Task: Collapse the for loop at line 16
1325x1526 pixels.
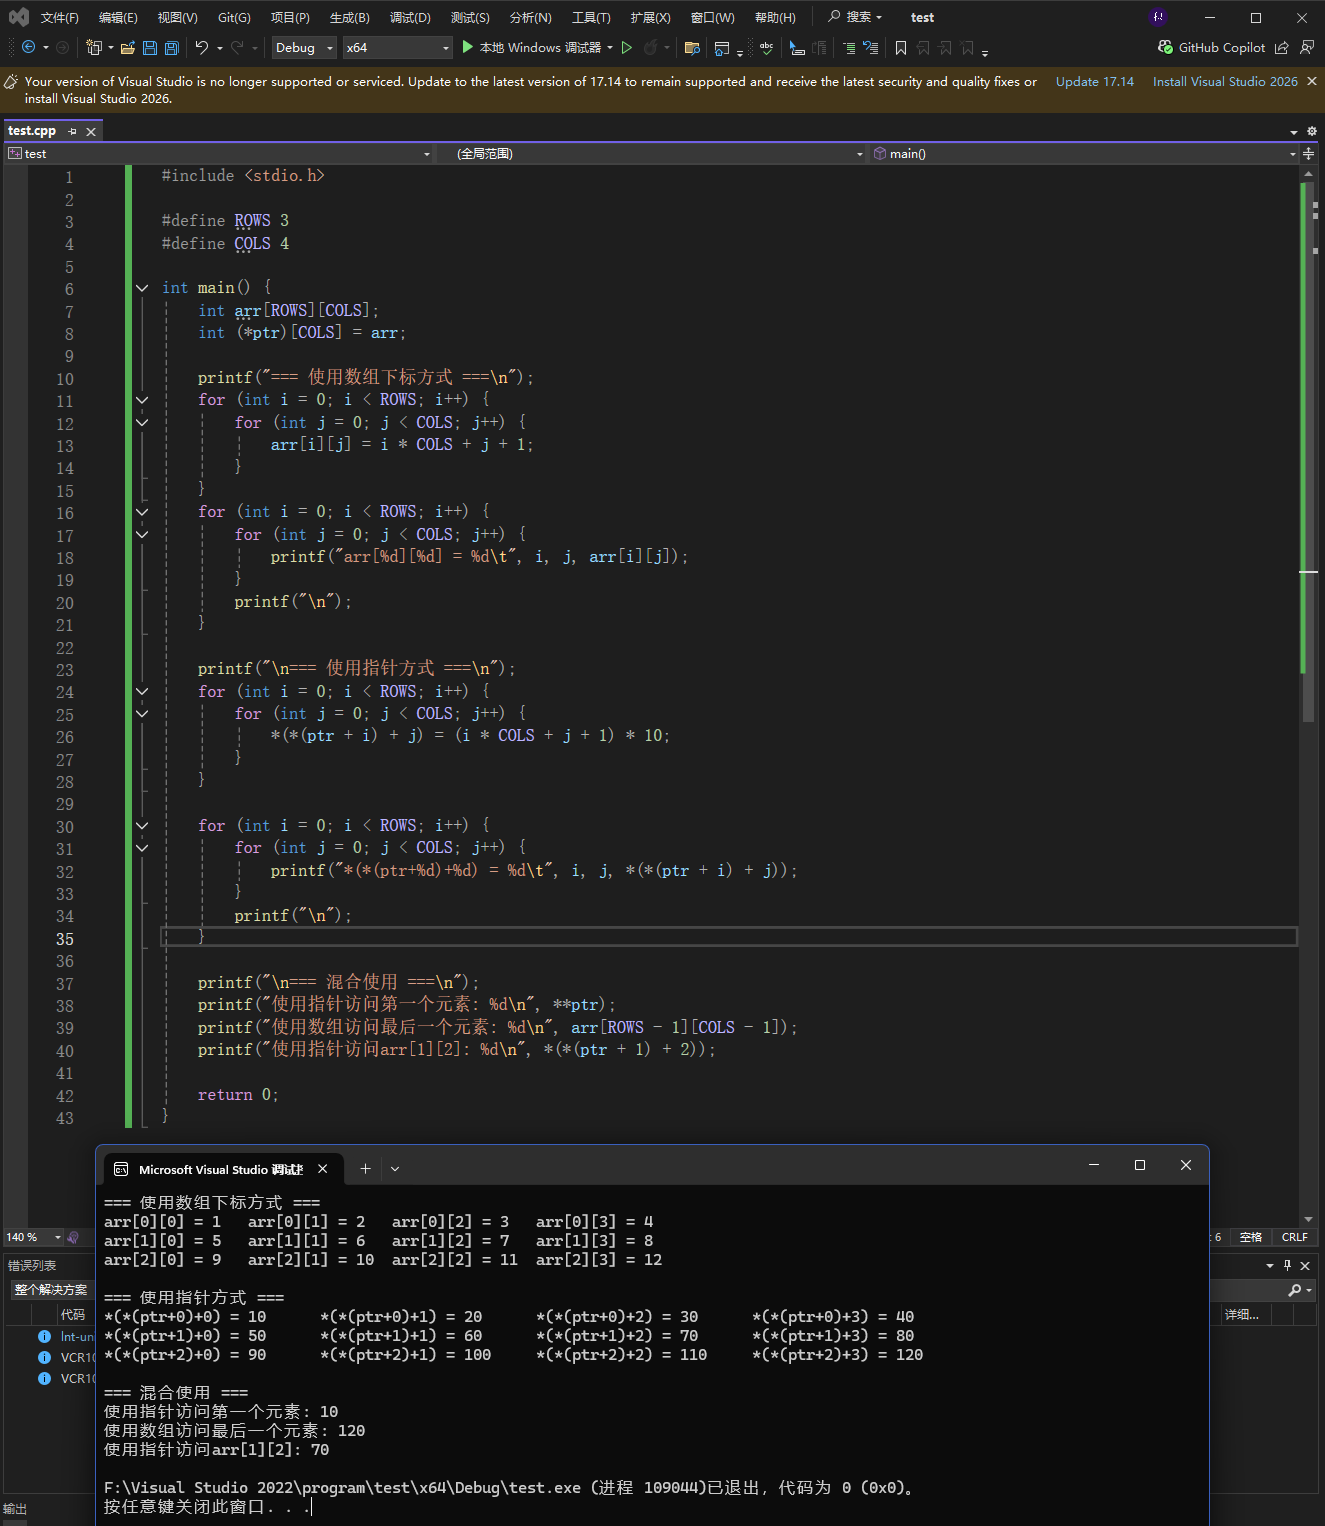Action: [x=142, y=512]
